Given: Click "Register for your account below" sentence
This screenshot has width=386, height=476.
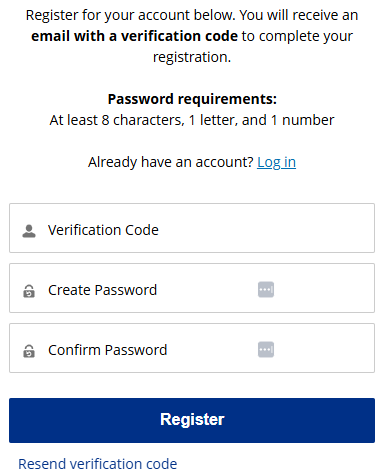Looking at the screenshot, I should 131,15.
